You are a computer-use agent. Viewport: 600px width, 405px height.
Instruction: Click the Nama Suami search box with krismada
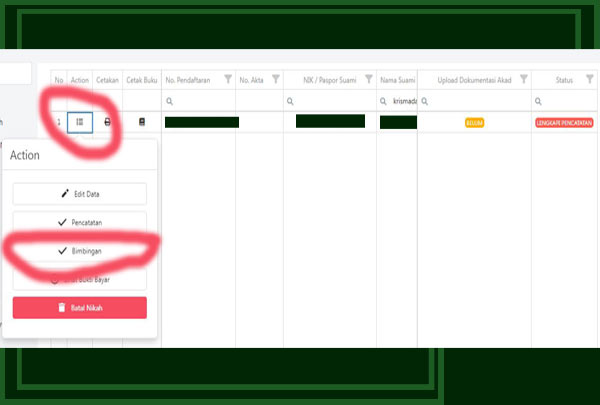point(399,101)
